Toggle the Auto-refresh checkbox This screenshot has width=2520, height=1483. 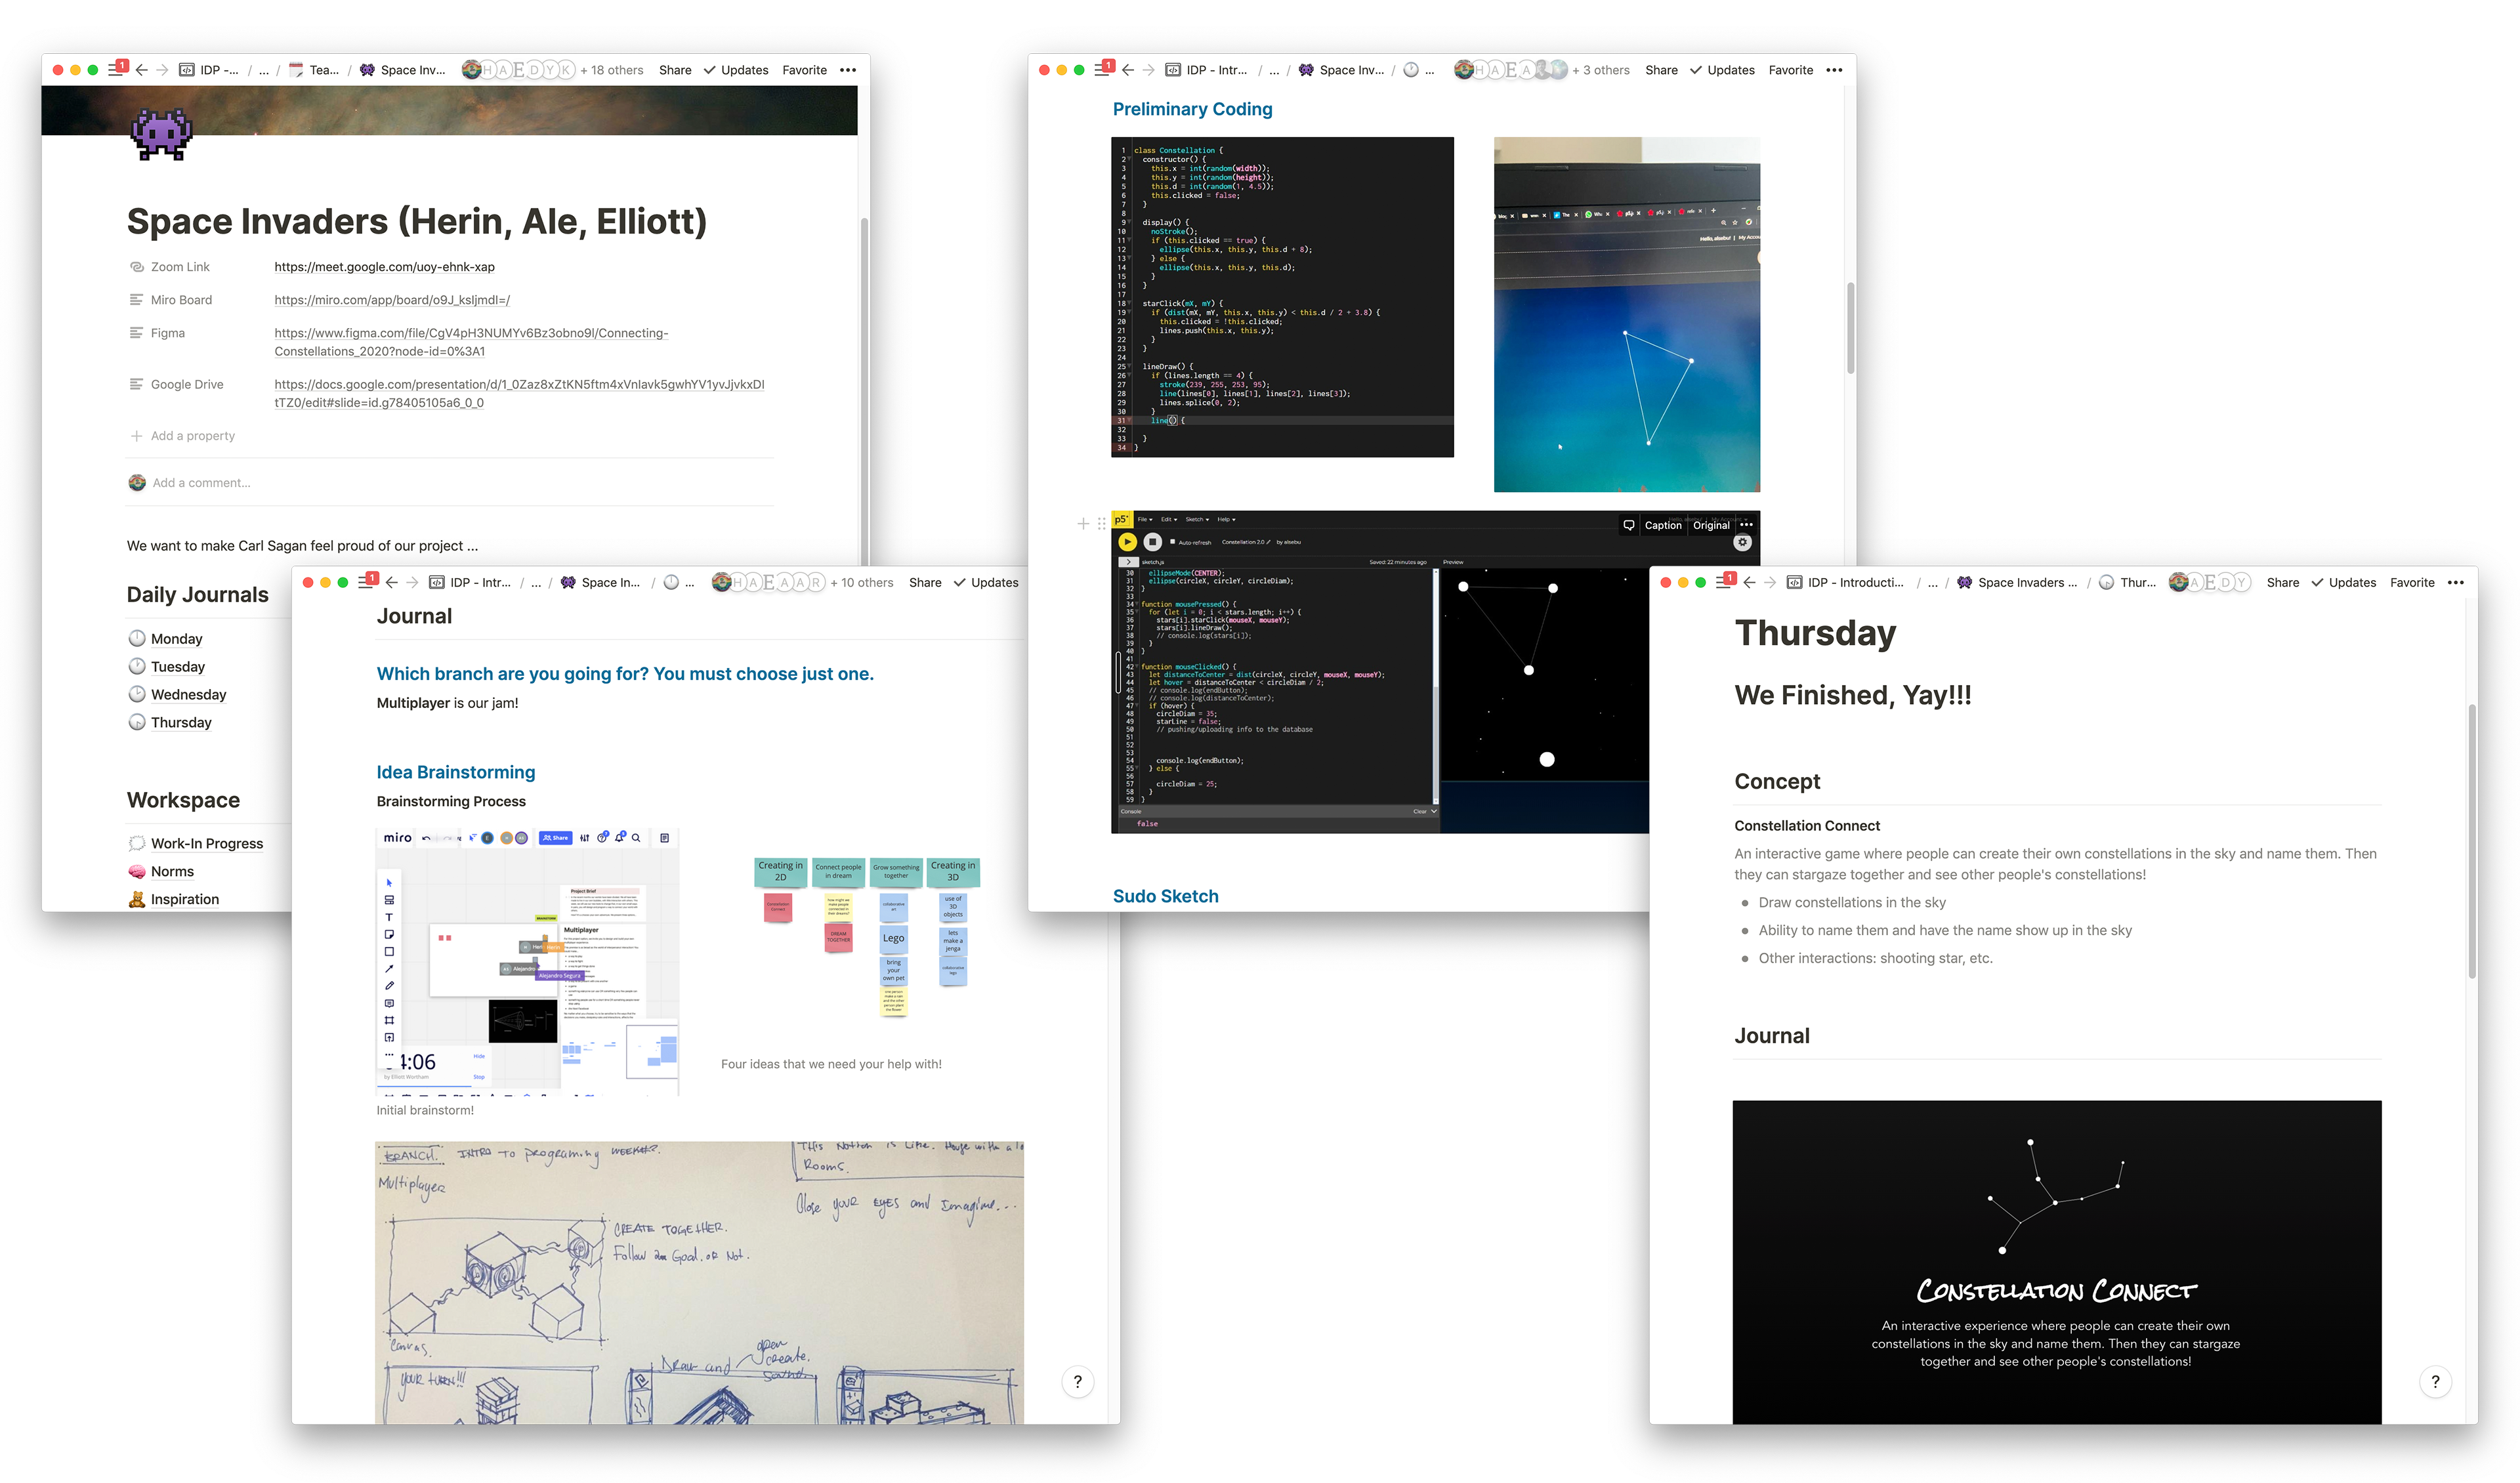(1172, 541)
